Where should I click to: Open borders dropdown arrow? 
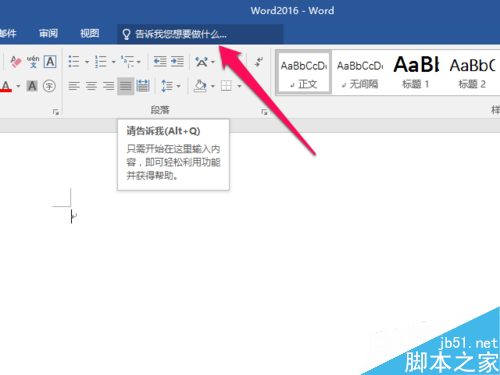tap(239, 86)
